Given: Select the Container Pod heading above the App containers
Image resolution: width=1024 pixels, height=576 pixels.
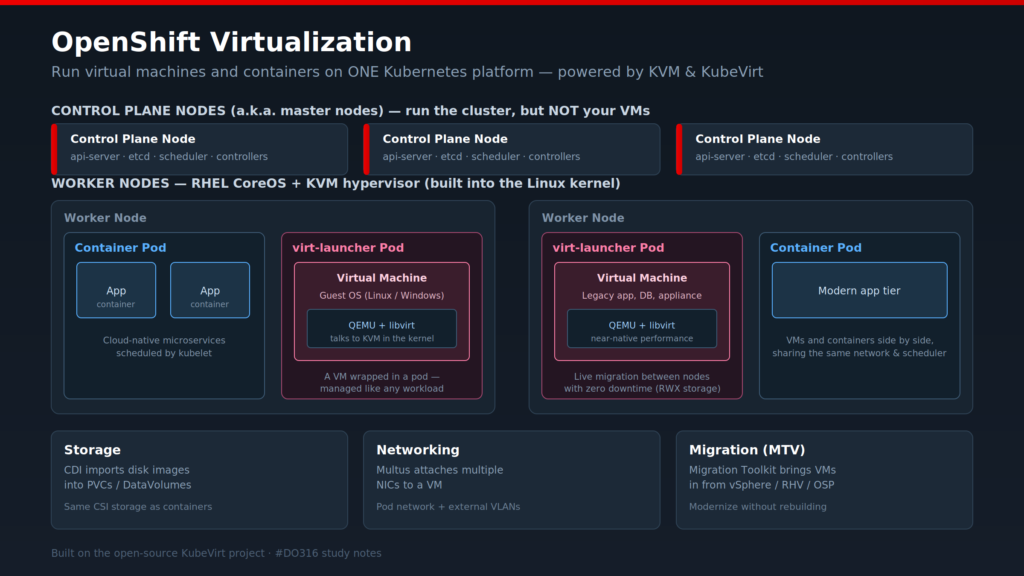Looking at the screenshot, I should pyautogui.click(x=120, y=248).
